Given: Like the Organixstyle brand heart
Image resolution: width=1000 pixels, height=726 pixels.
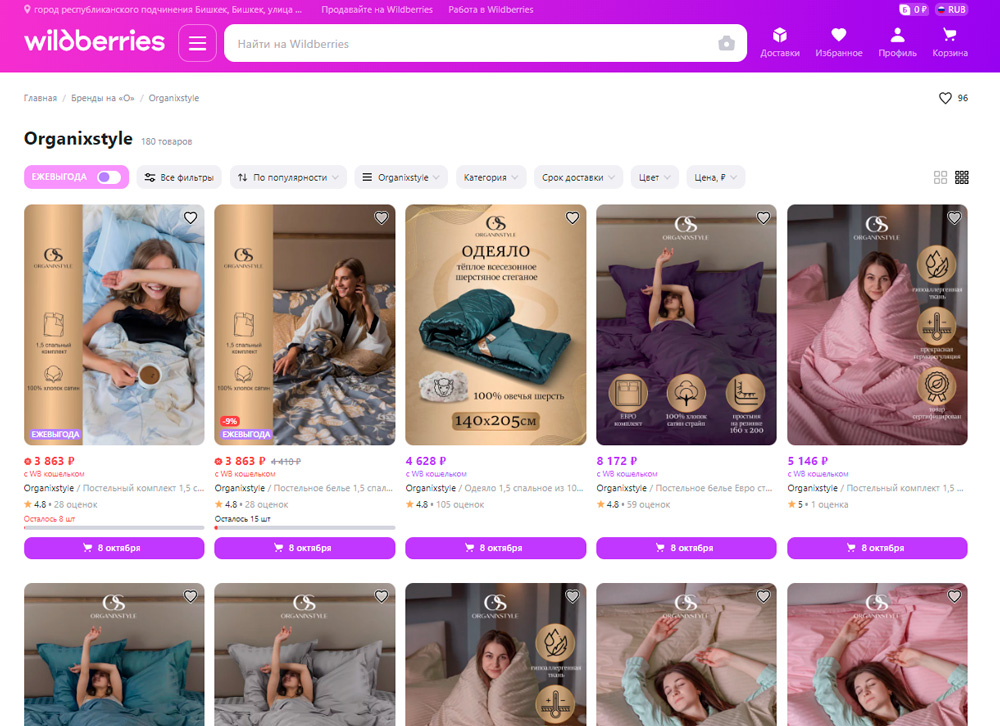Looking at the screenshot, I should 945,98.
